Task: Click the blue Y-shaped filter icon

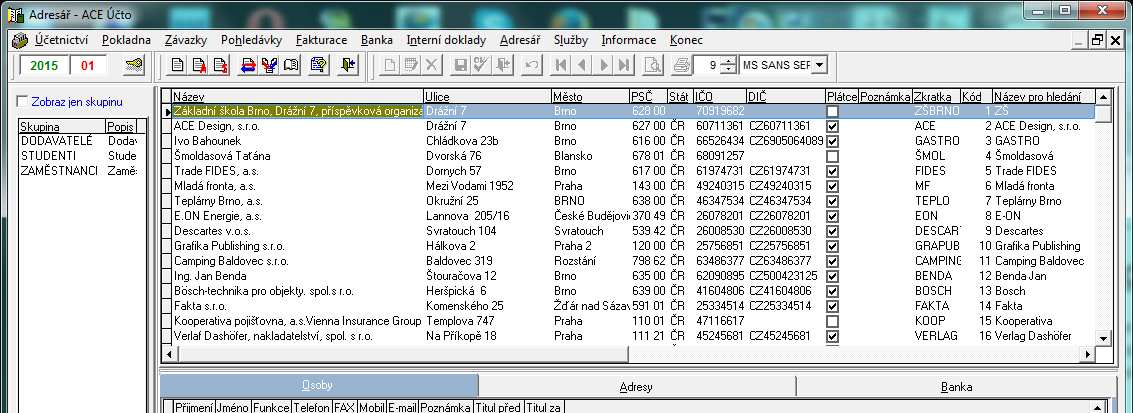Action: pos(270,66)
